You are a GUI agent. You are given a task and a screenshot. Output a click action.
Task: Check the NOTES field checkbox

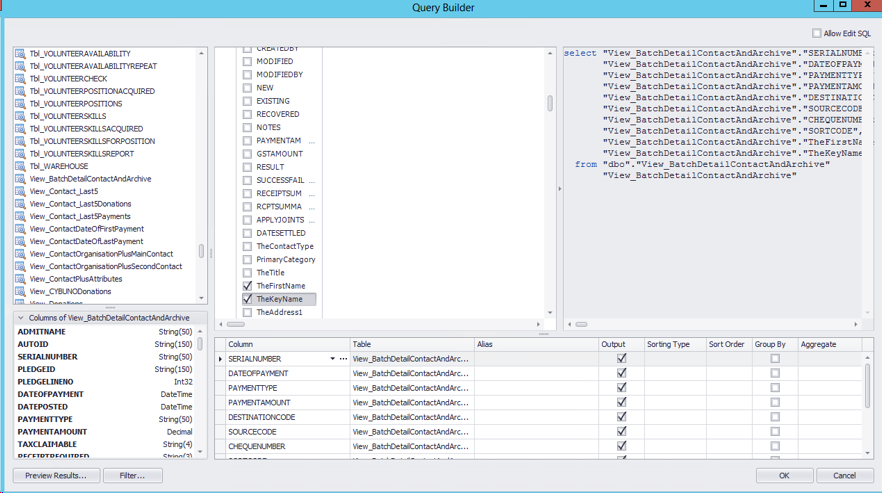click(247, 127)
